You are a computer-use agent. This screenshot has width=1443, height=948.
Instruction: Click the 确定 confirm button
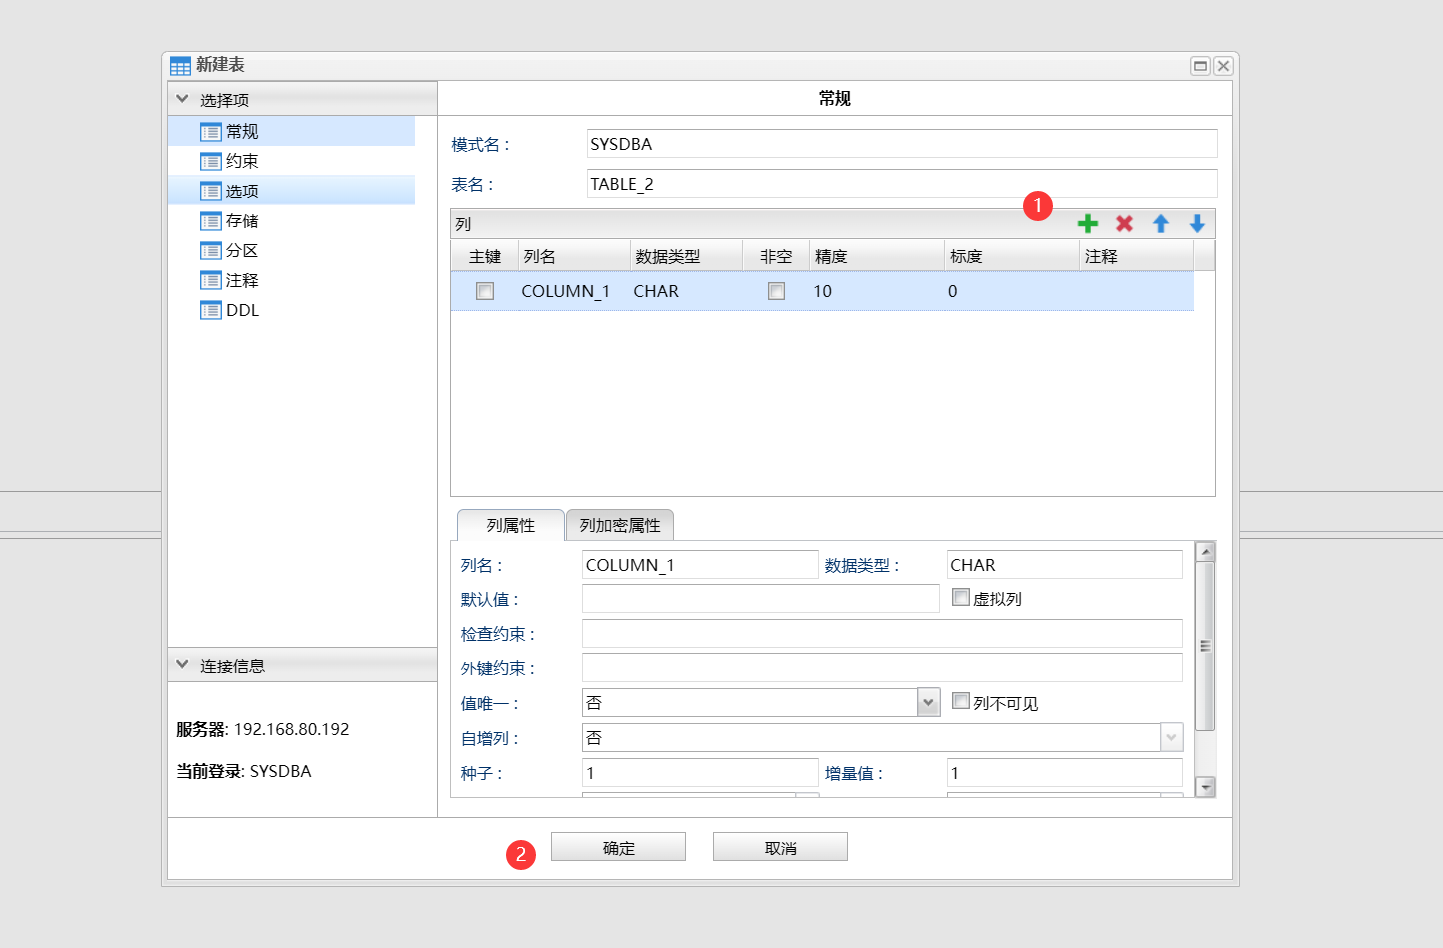point(618,846)
